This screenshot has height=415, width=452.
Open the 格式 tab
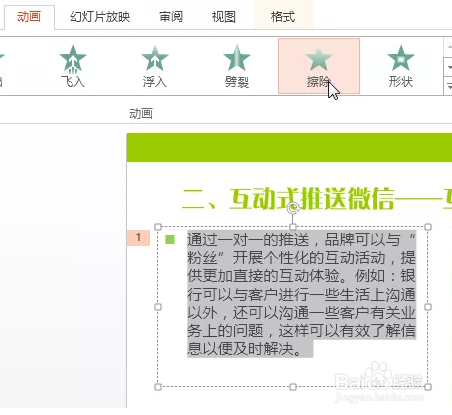click(x=283, y=17)
